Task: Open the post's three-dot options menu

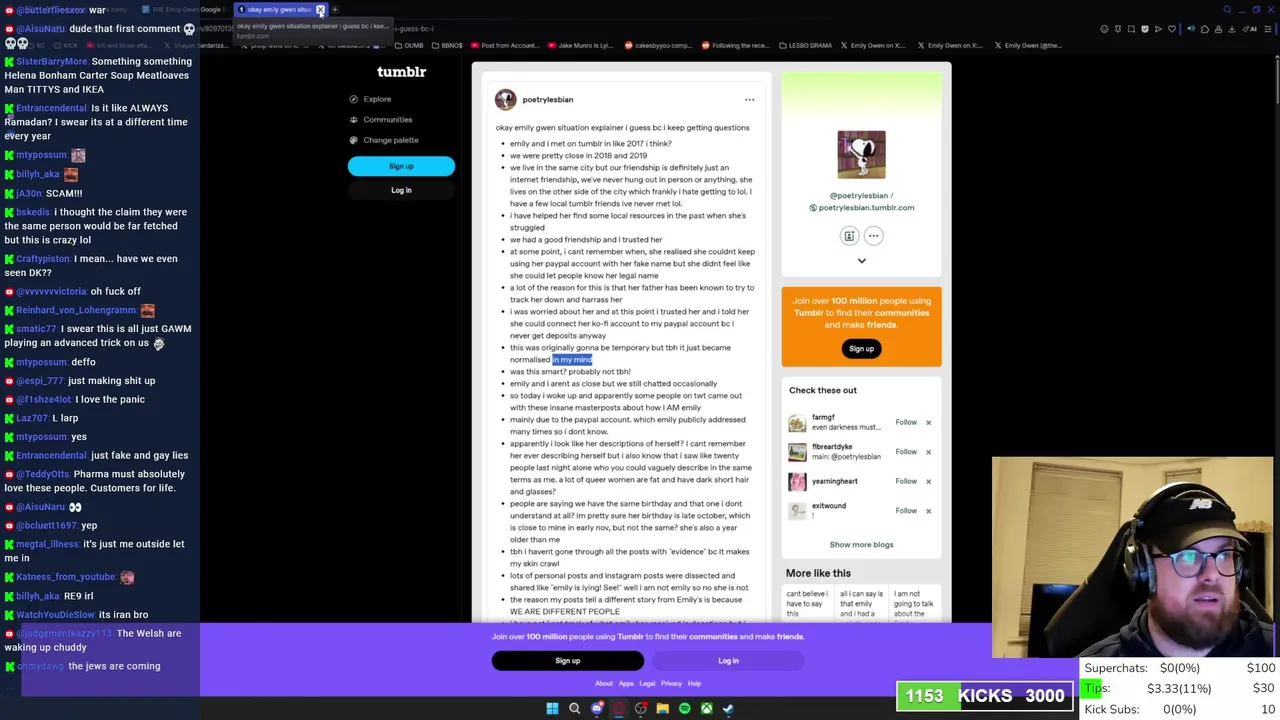Action: (749, 100)
